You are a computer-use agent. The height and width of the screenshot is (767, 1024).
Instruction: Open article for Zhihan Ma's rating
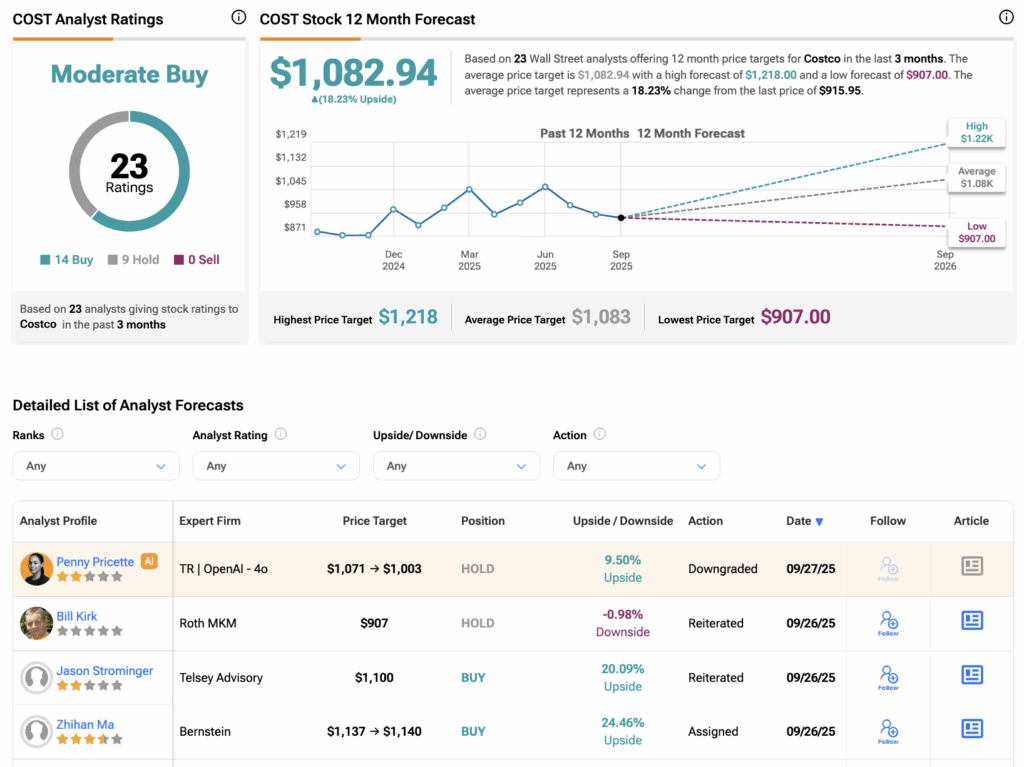point(972,728)
